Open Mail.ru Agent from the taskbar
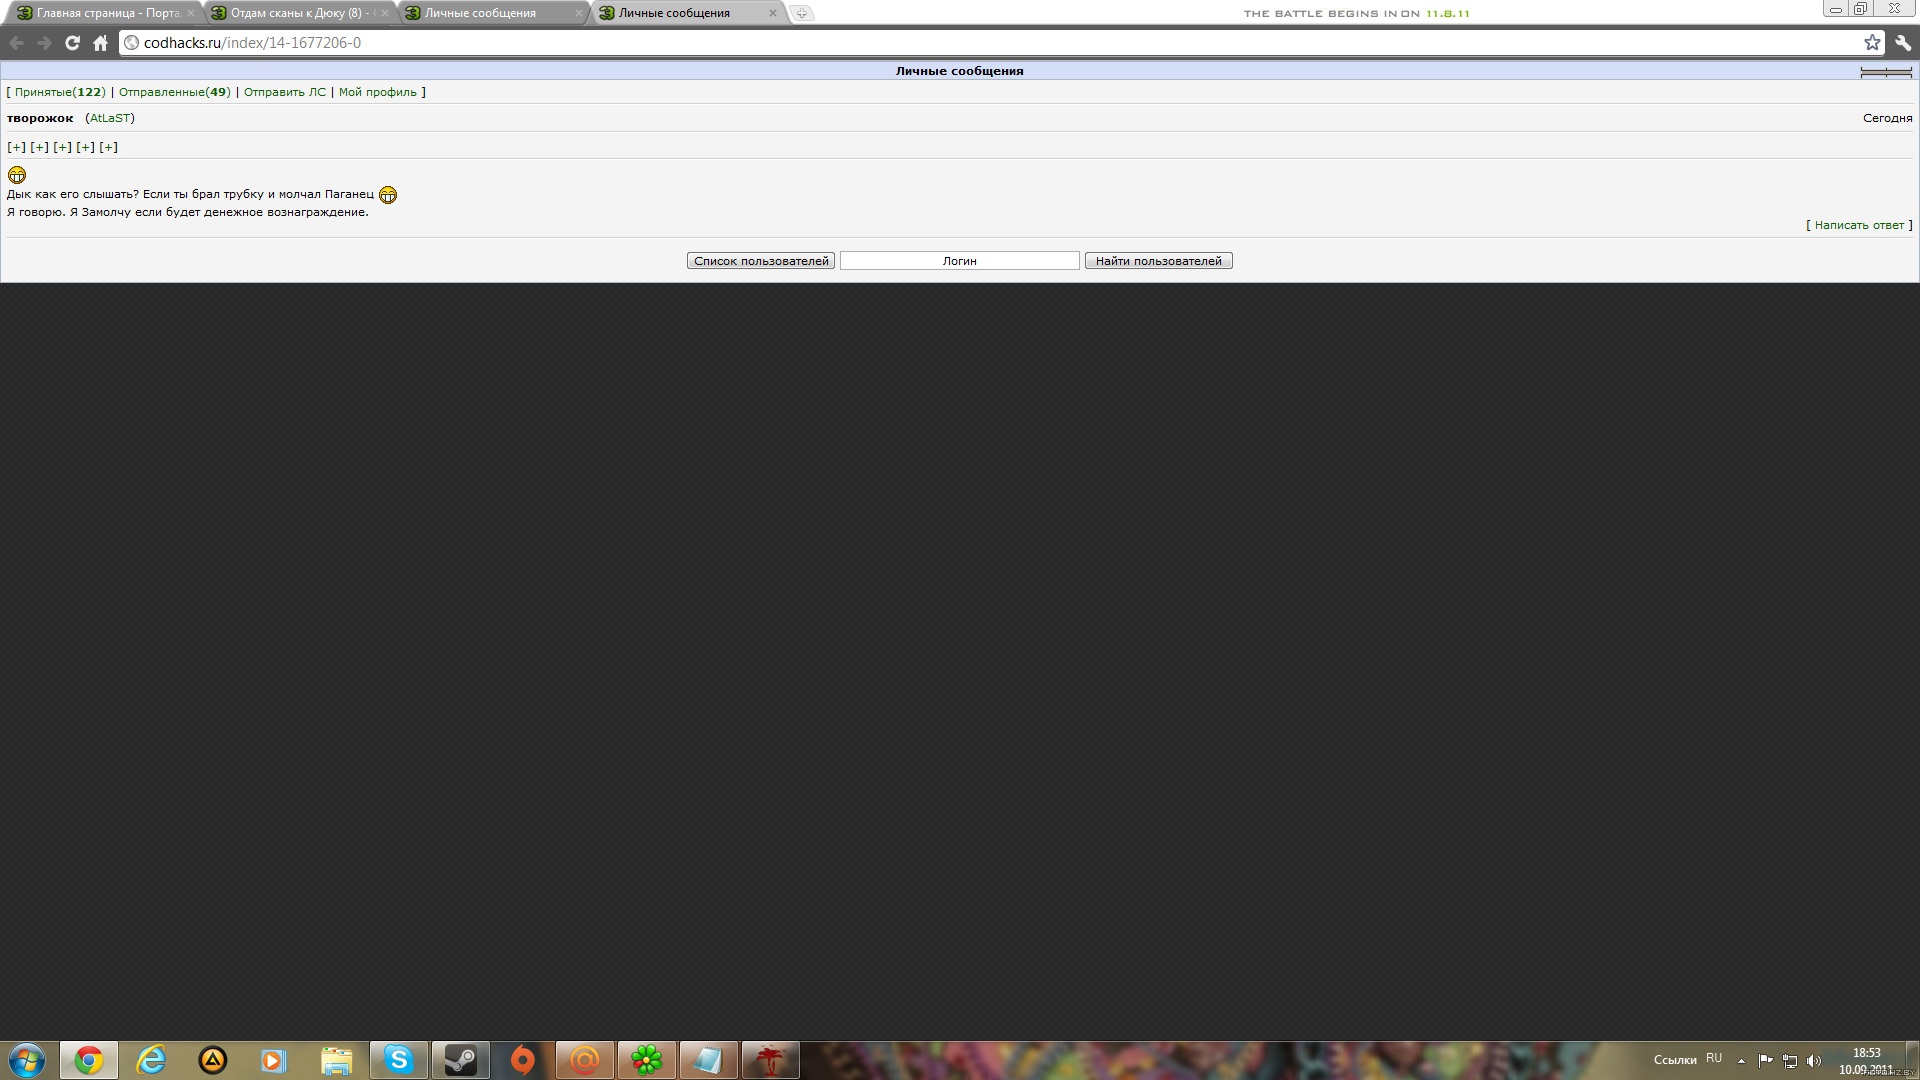 click(x=585, y=1060)
